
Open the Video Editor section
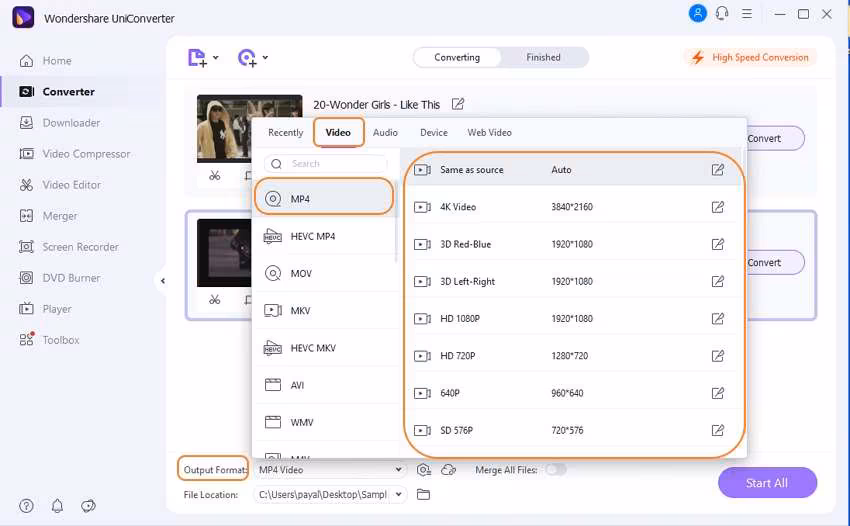(x=60, y=185)
